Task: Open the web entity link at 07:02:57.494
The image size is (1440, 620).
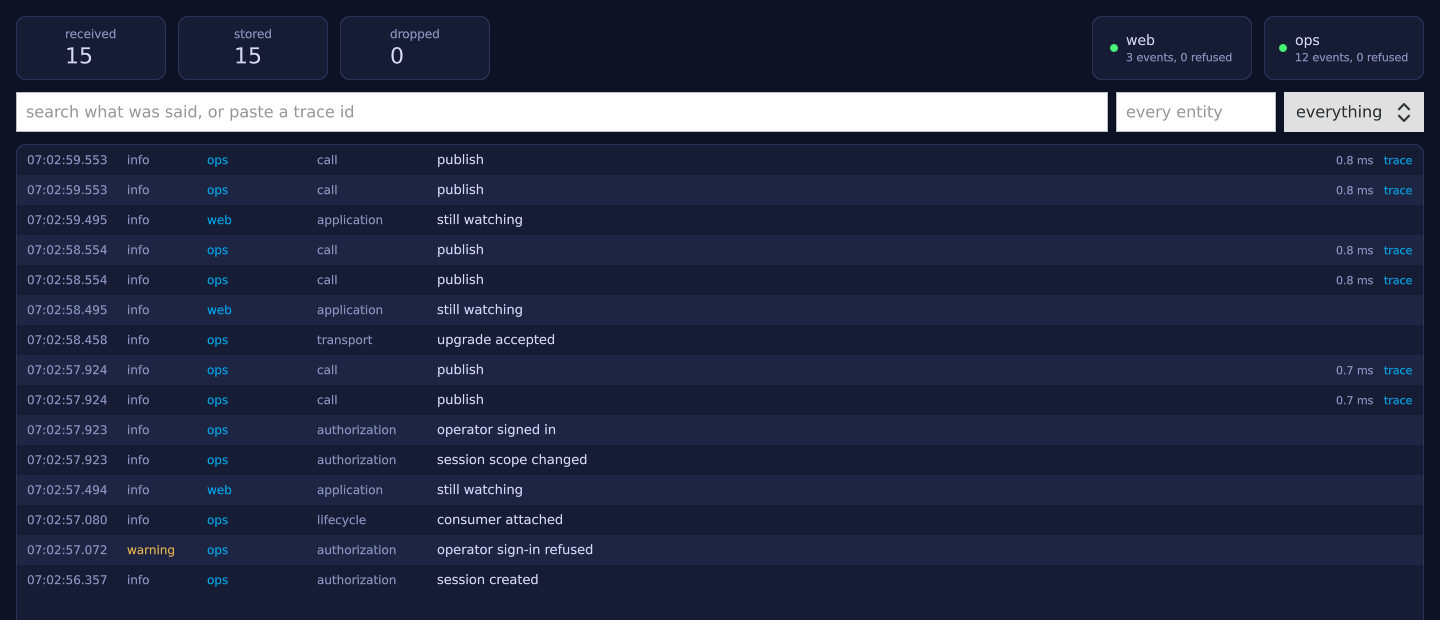Action: click(x=219, y=490)
